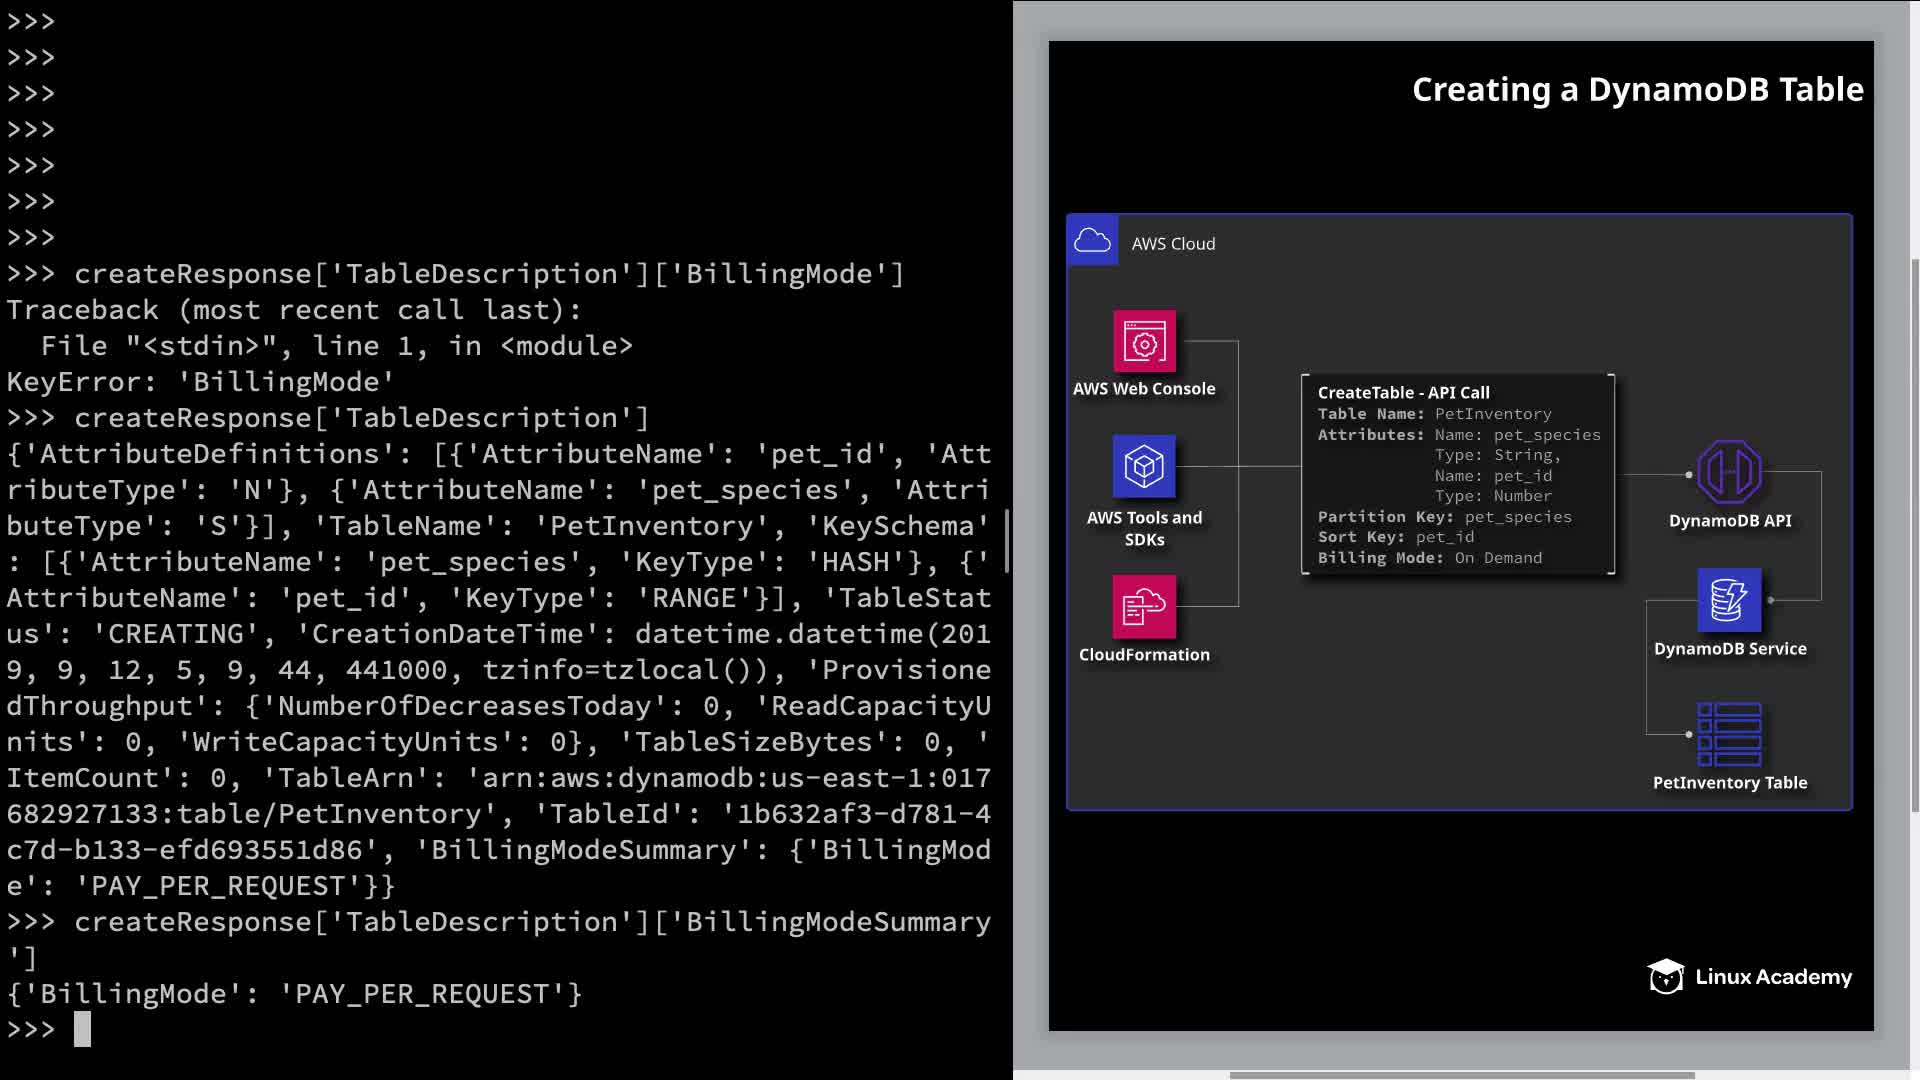Click the Partition Key: pet_species text
The image size is (1920, 1080).
click(1444, 517)
